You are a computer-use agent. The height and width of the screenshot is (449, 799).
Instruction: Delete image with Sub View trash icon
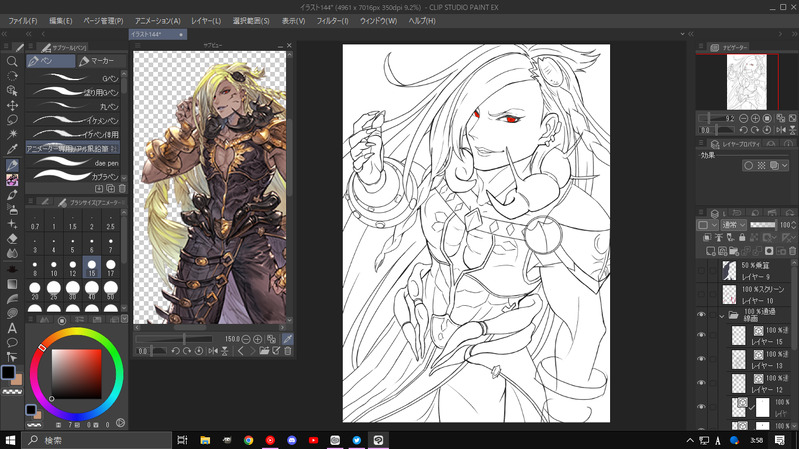[288, 351]
